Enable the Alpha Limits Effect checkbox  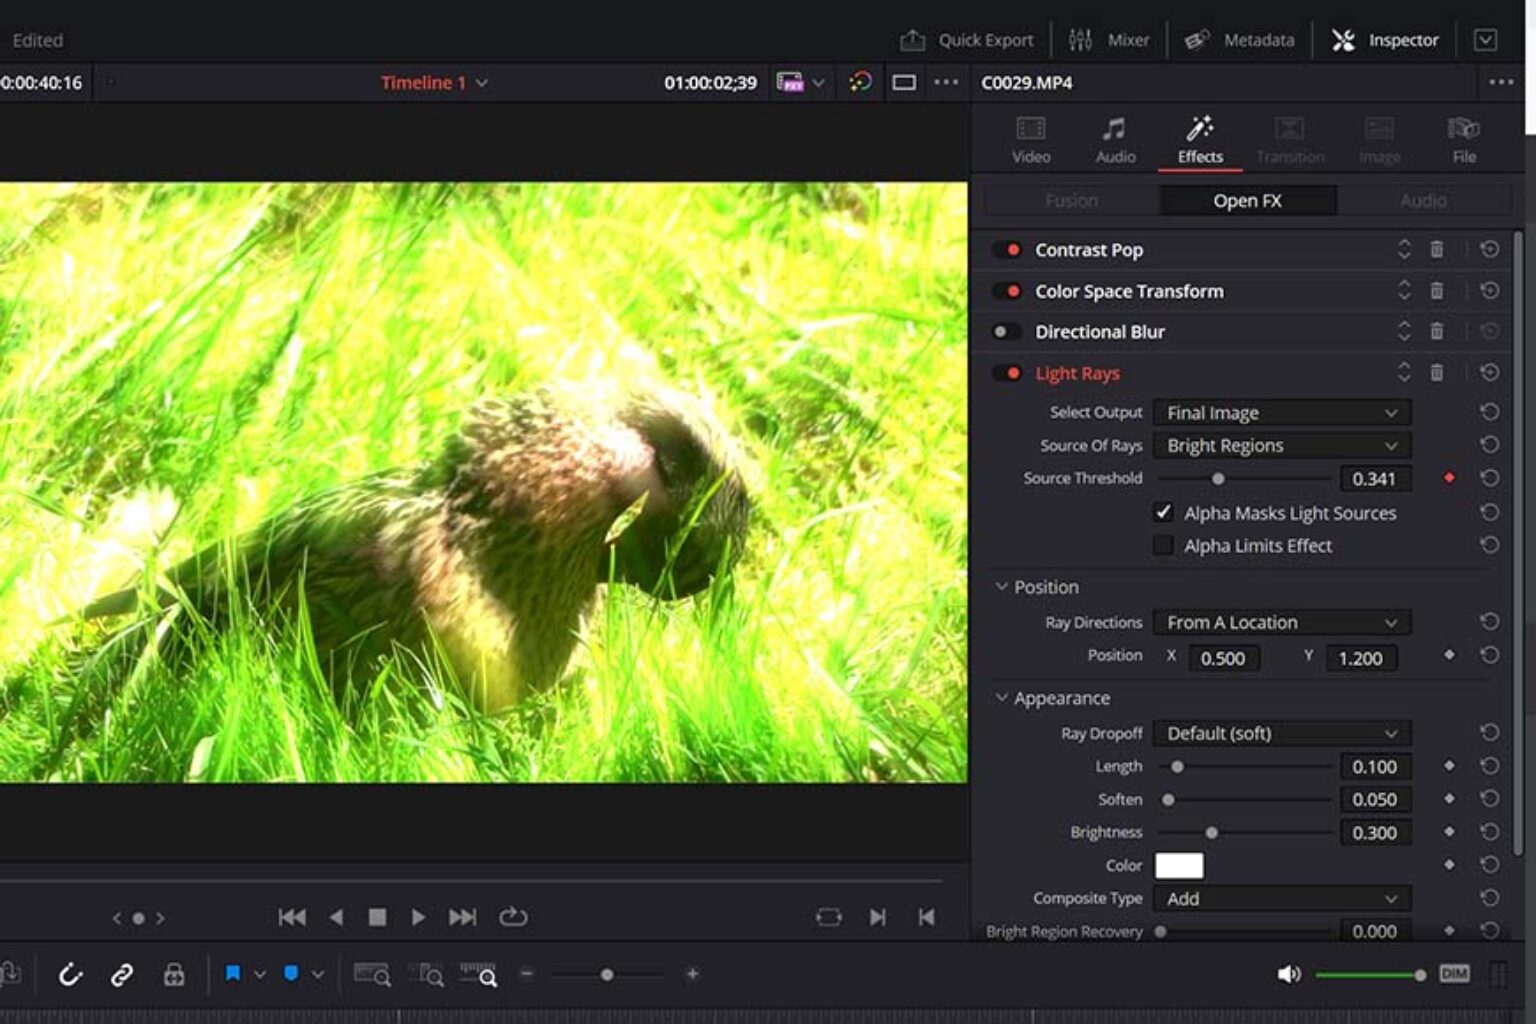(x=1163, y=545)
